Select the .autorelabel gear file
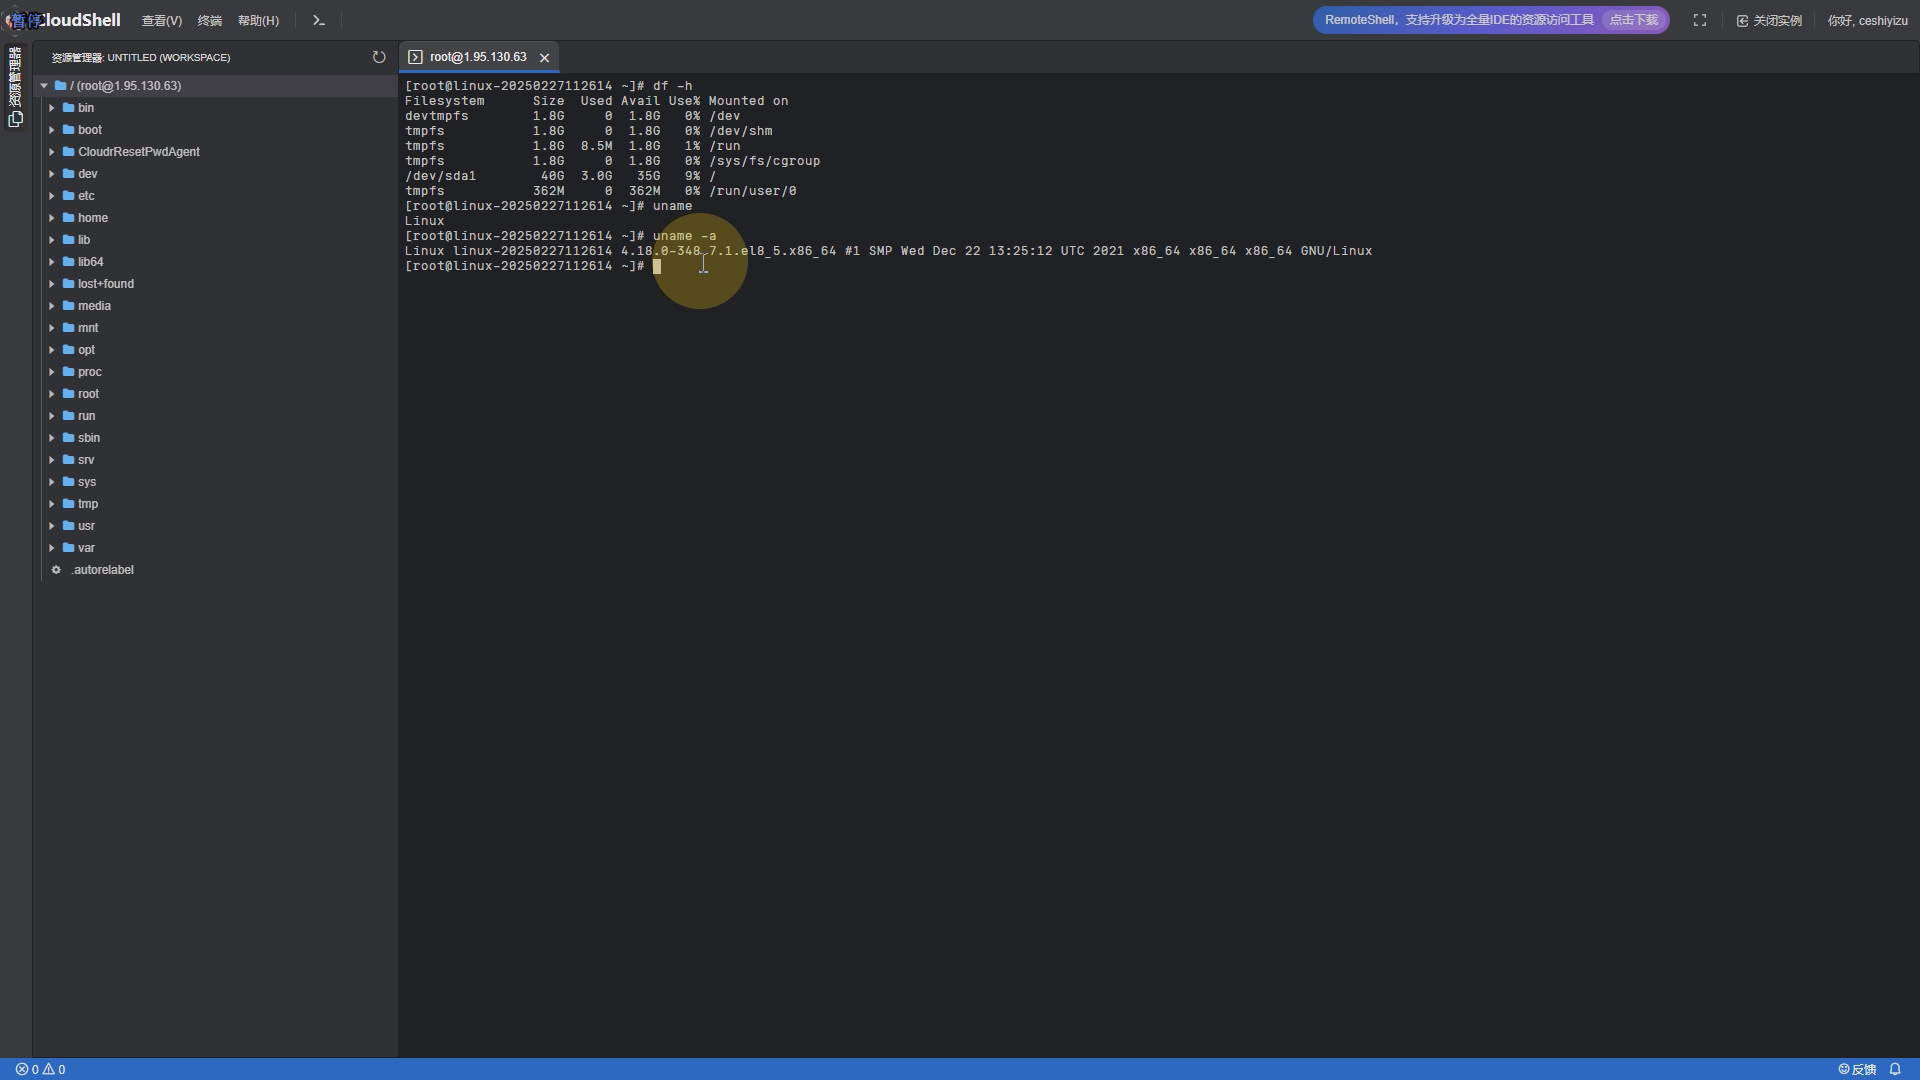Viewport: 1920px width, 1080px height. click(102, 570)
